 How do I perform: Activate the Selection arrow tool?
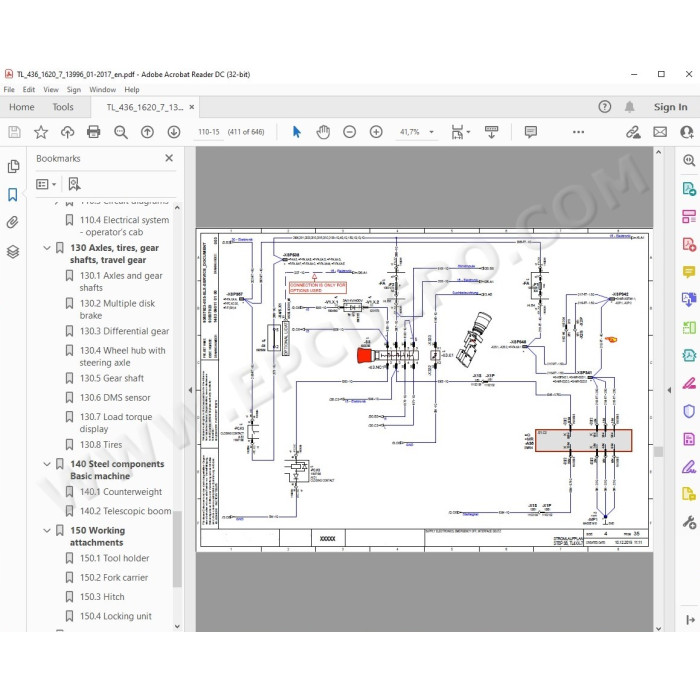(x=296, y=132)
